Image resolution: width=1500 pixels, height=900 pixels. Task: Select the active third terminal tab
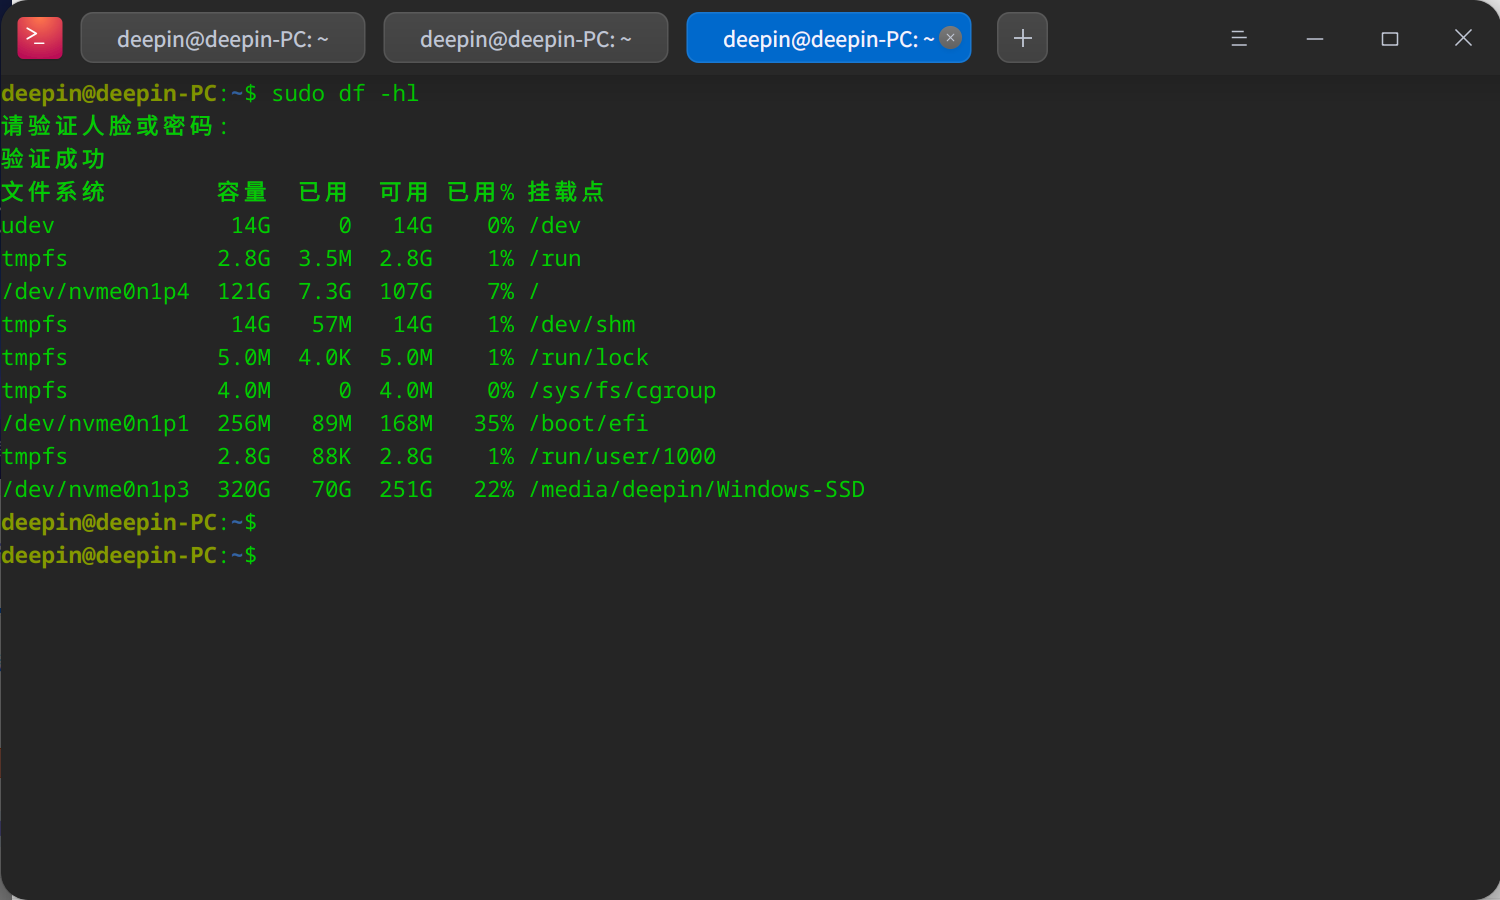pos(820,37)
